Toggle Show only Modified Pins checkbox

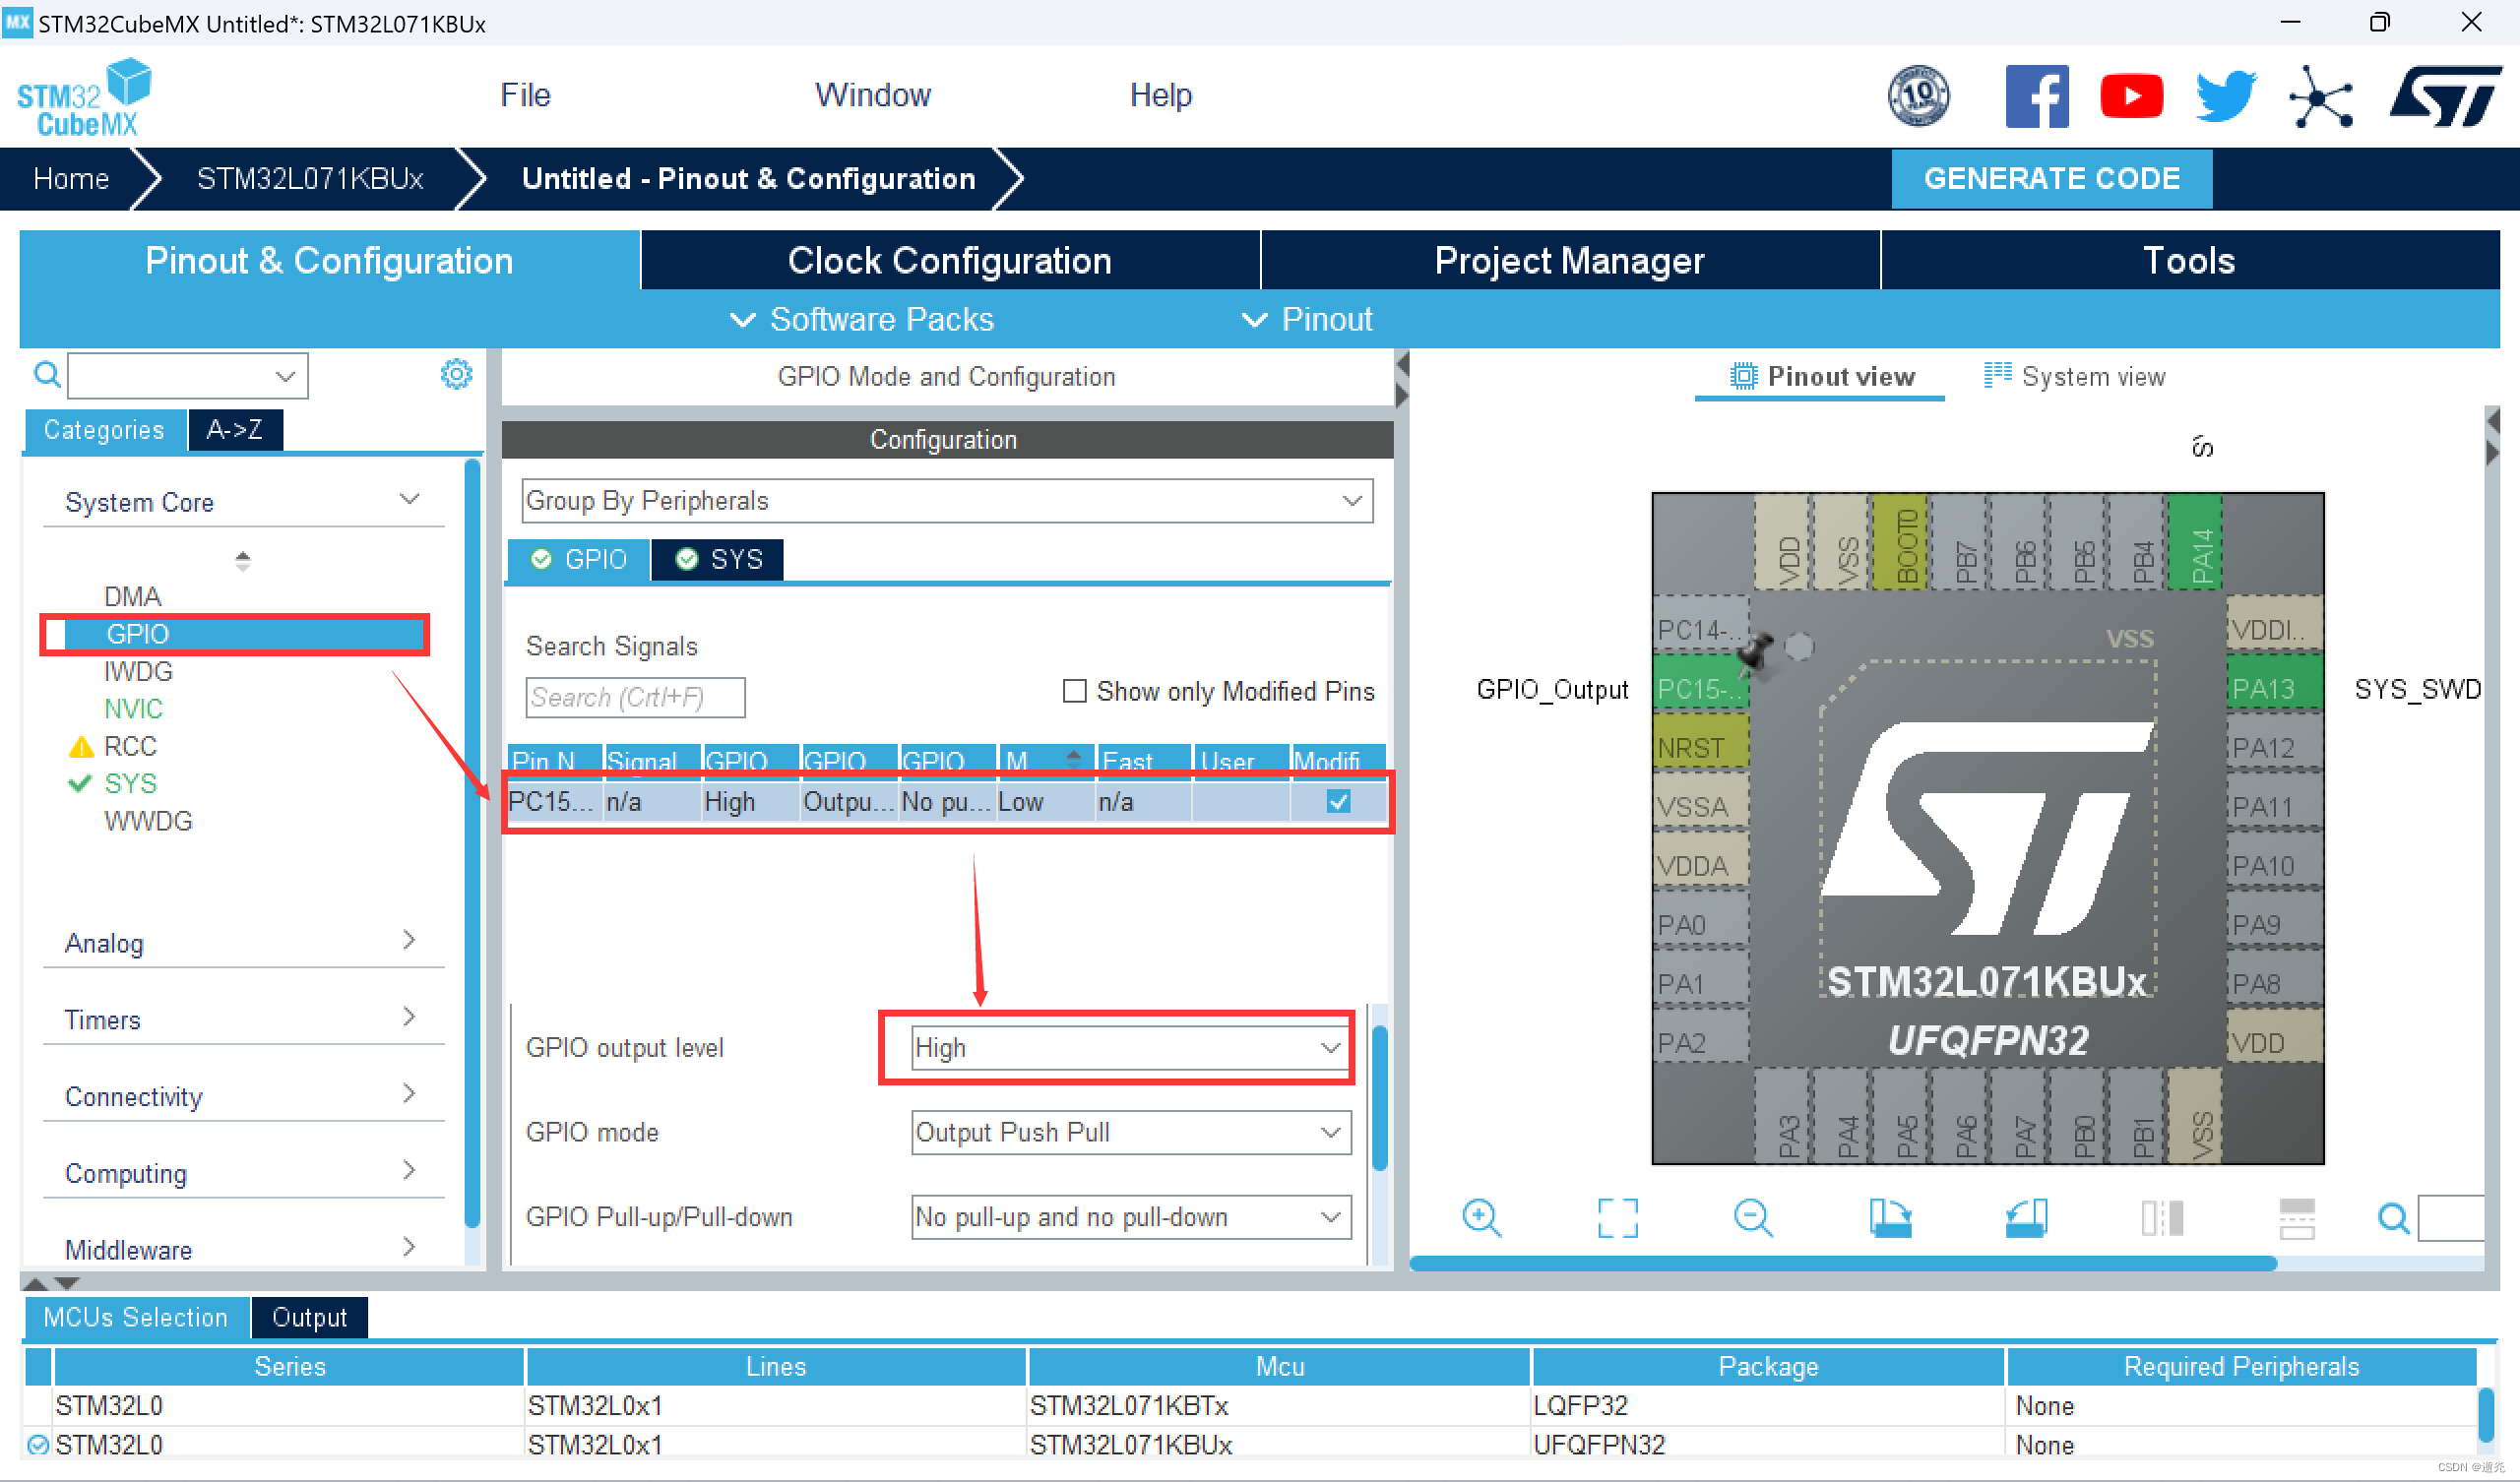click(1074, 691)
